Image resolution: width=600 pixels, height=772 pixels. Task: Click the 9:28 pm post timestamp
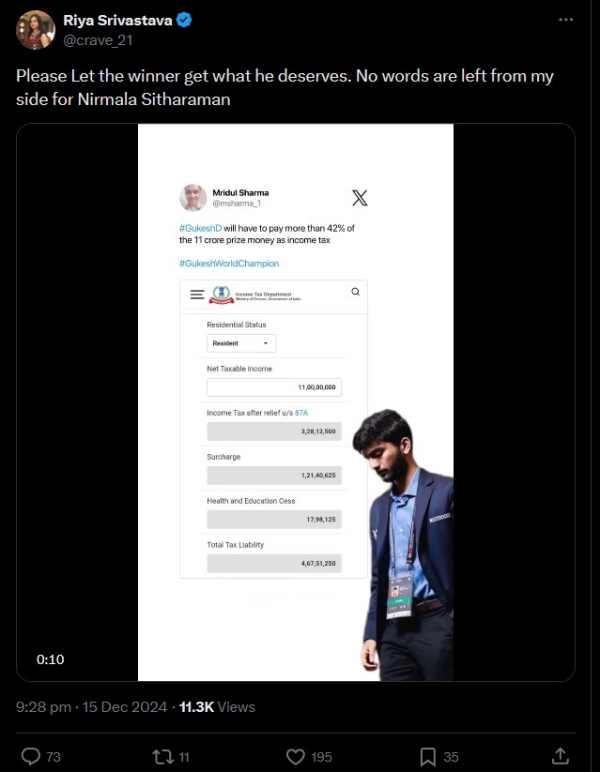pos(43,707)
